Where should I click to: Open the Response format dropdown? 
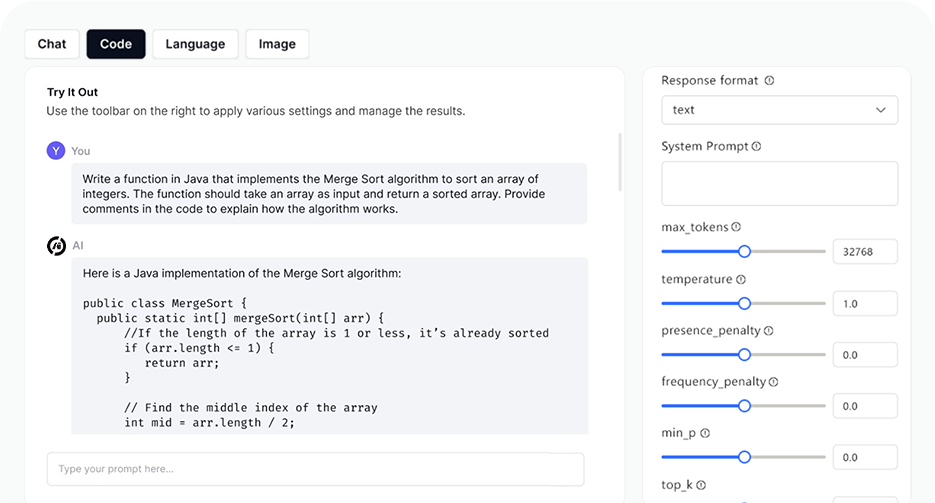[x=779, y=110]
